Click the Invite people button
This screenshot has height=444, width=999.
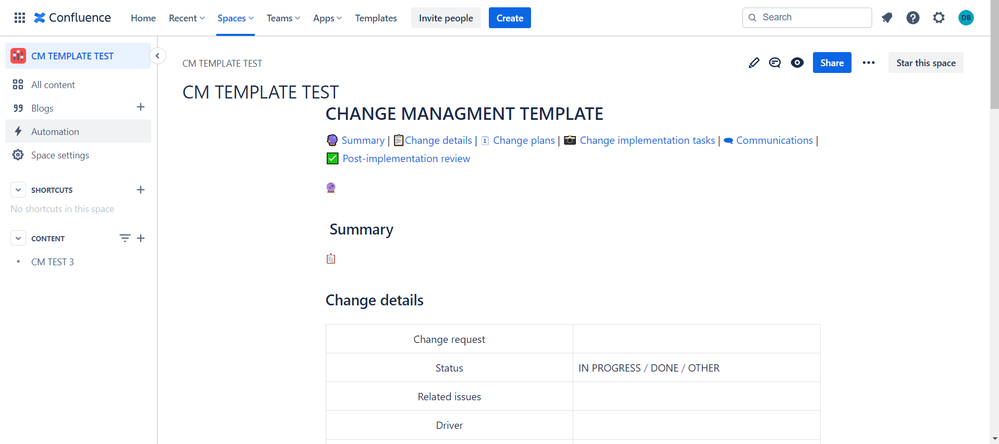[x=446, y=18]
